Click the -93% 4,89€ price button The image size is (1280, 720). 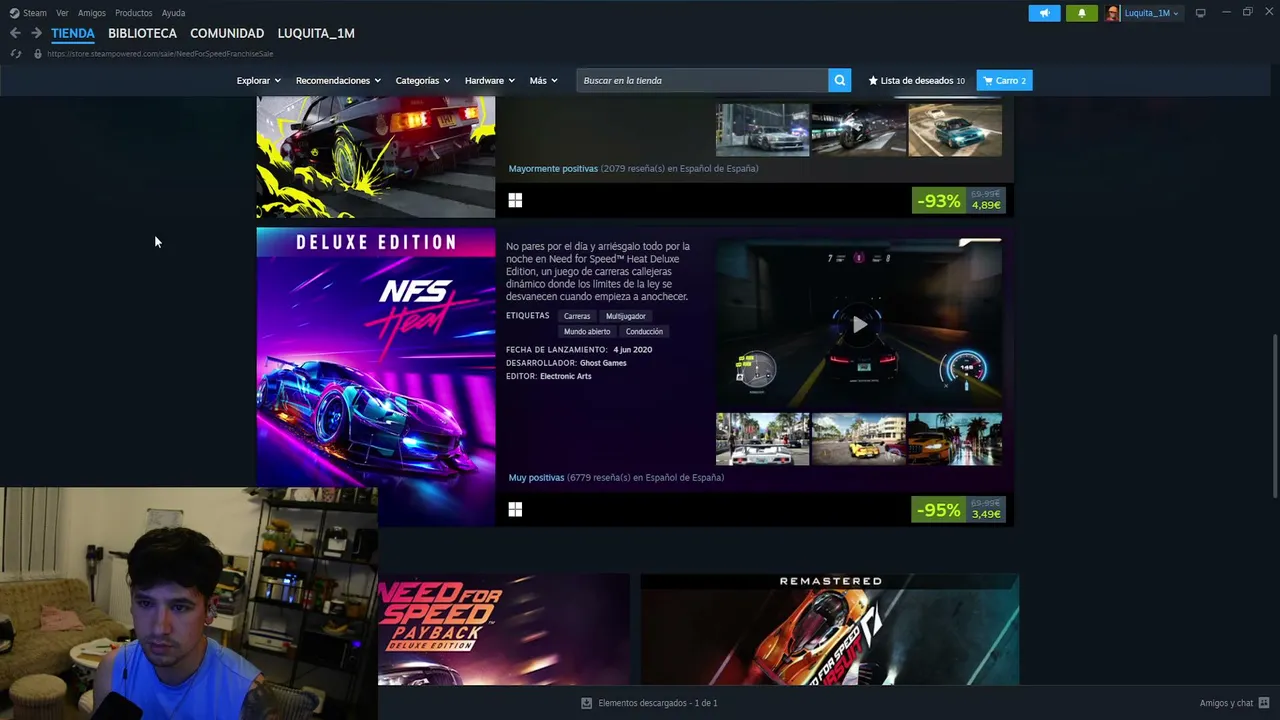(958, 201)
